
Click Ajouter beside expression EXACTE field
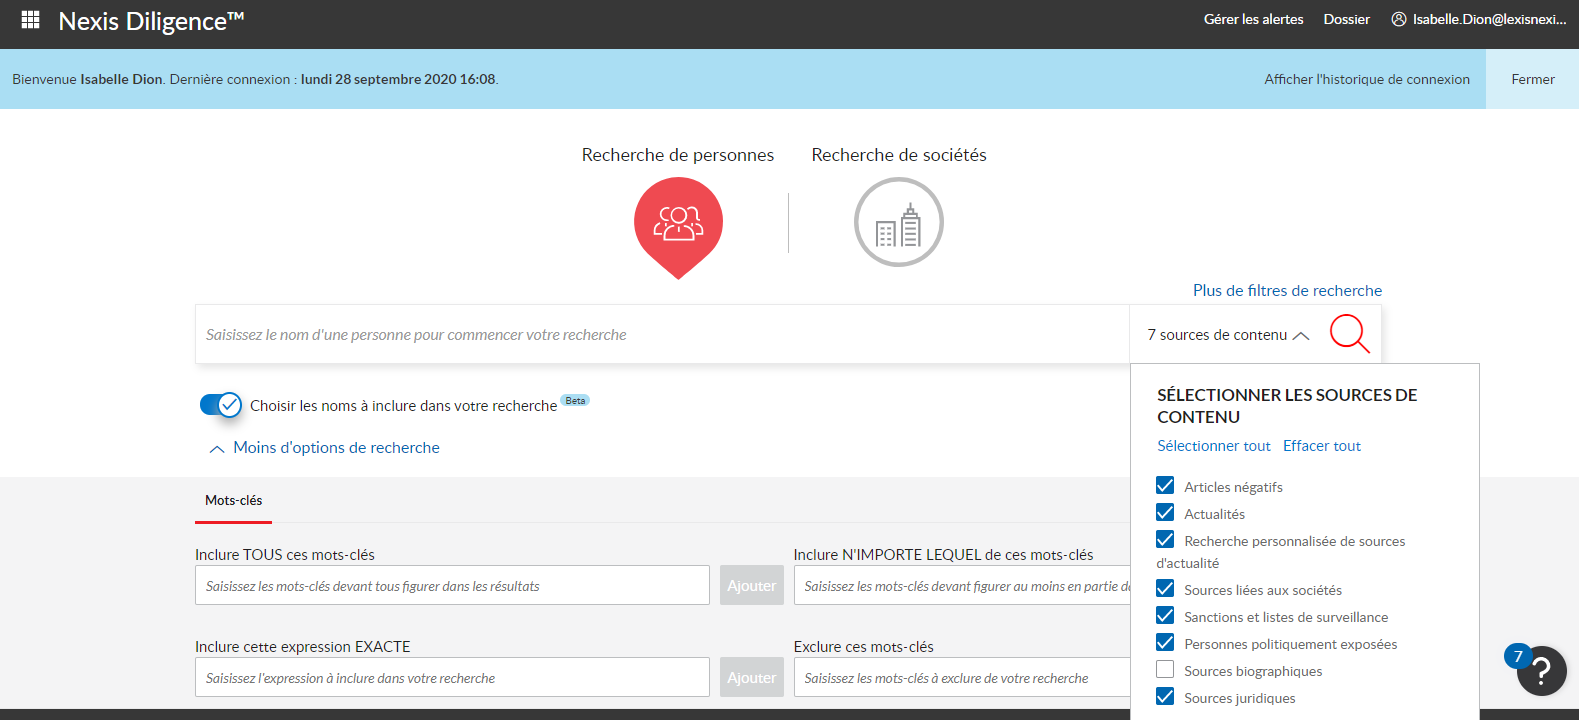point(751,678)
